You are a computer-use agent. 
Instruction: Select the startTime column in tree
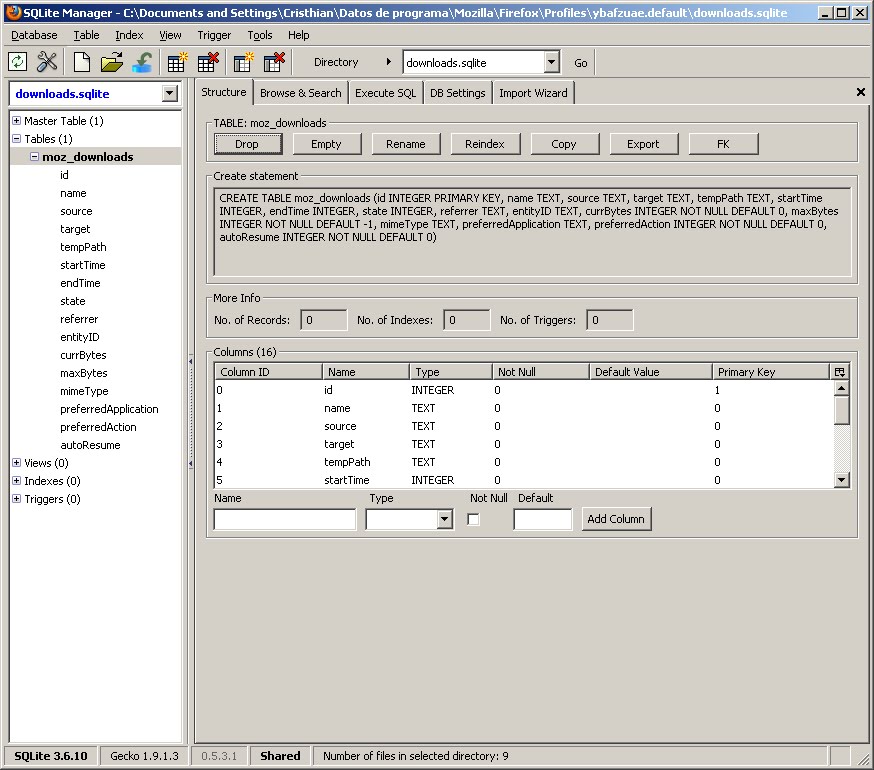(82, 265)
